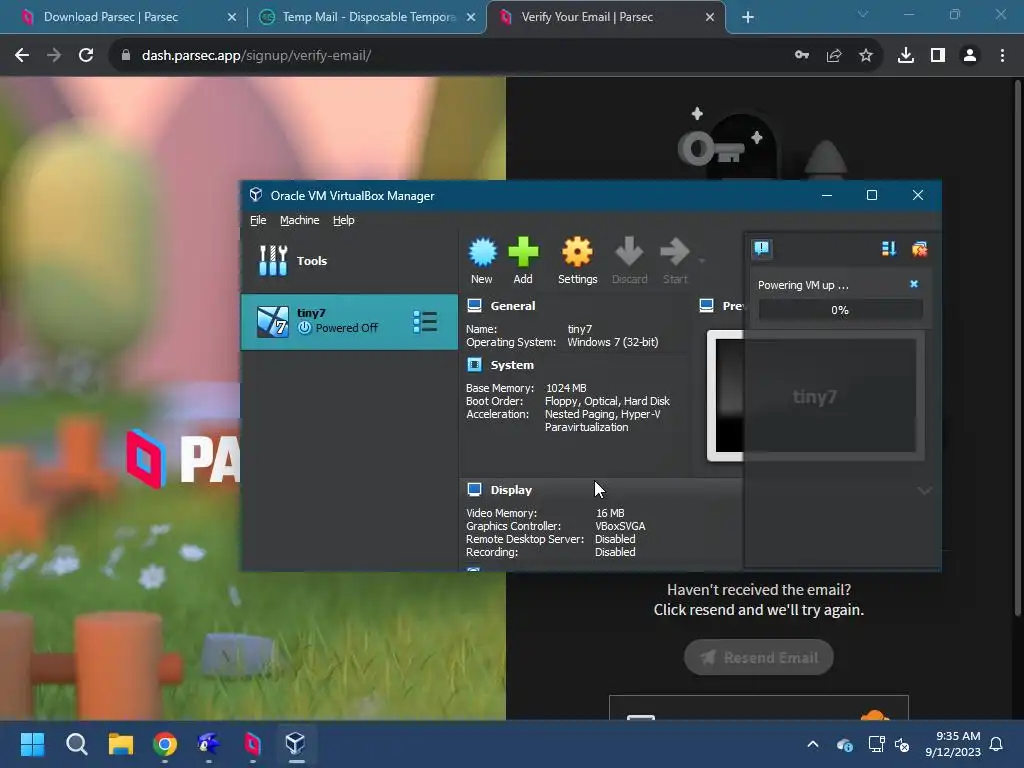
Task: Reload the Parsec page
Action: pyautogui.click(x=86, y=56)
